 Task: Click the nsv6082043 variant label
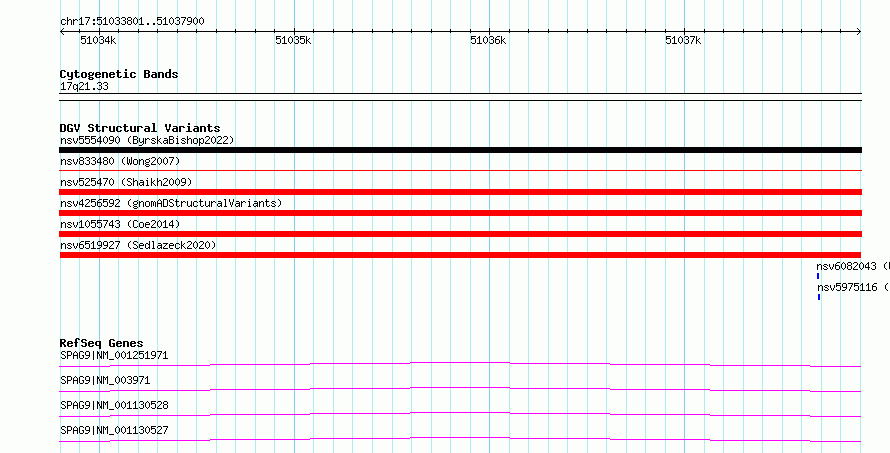[x=853, y=266]
